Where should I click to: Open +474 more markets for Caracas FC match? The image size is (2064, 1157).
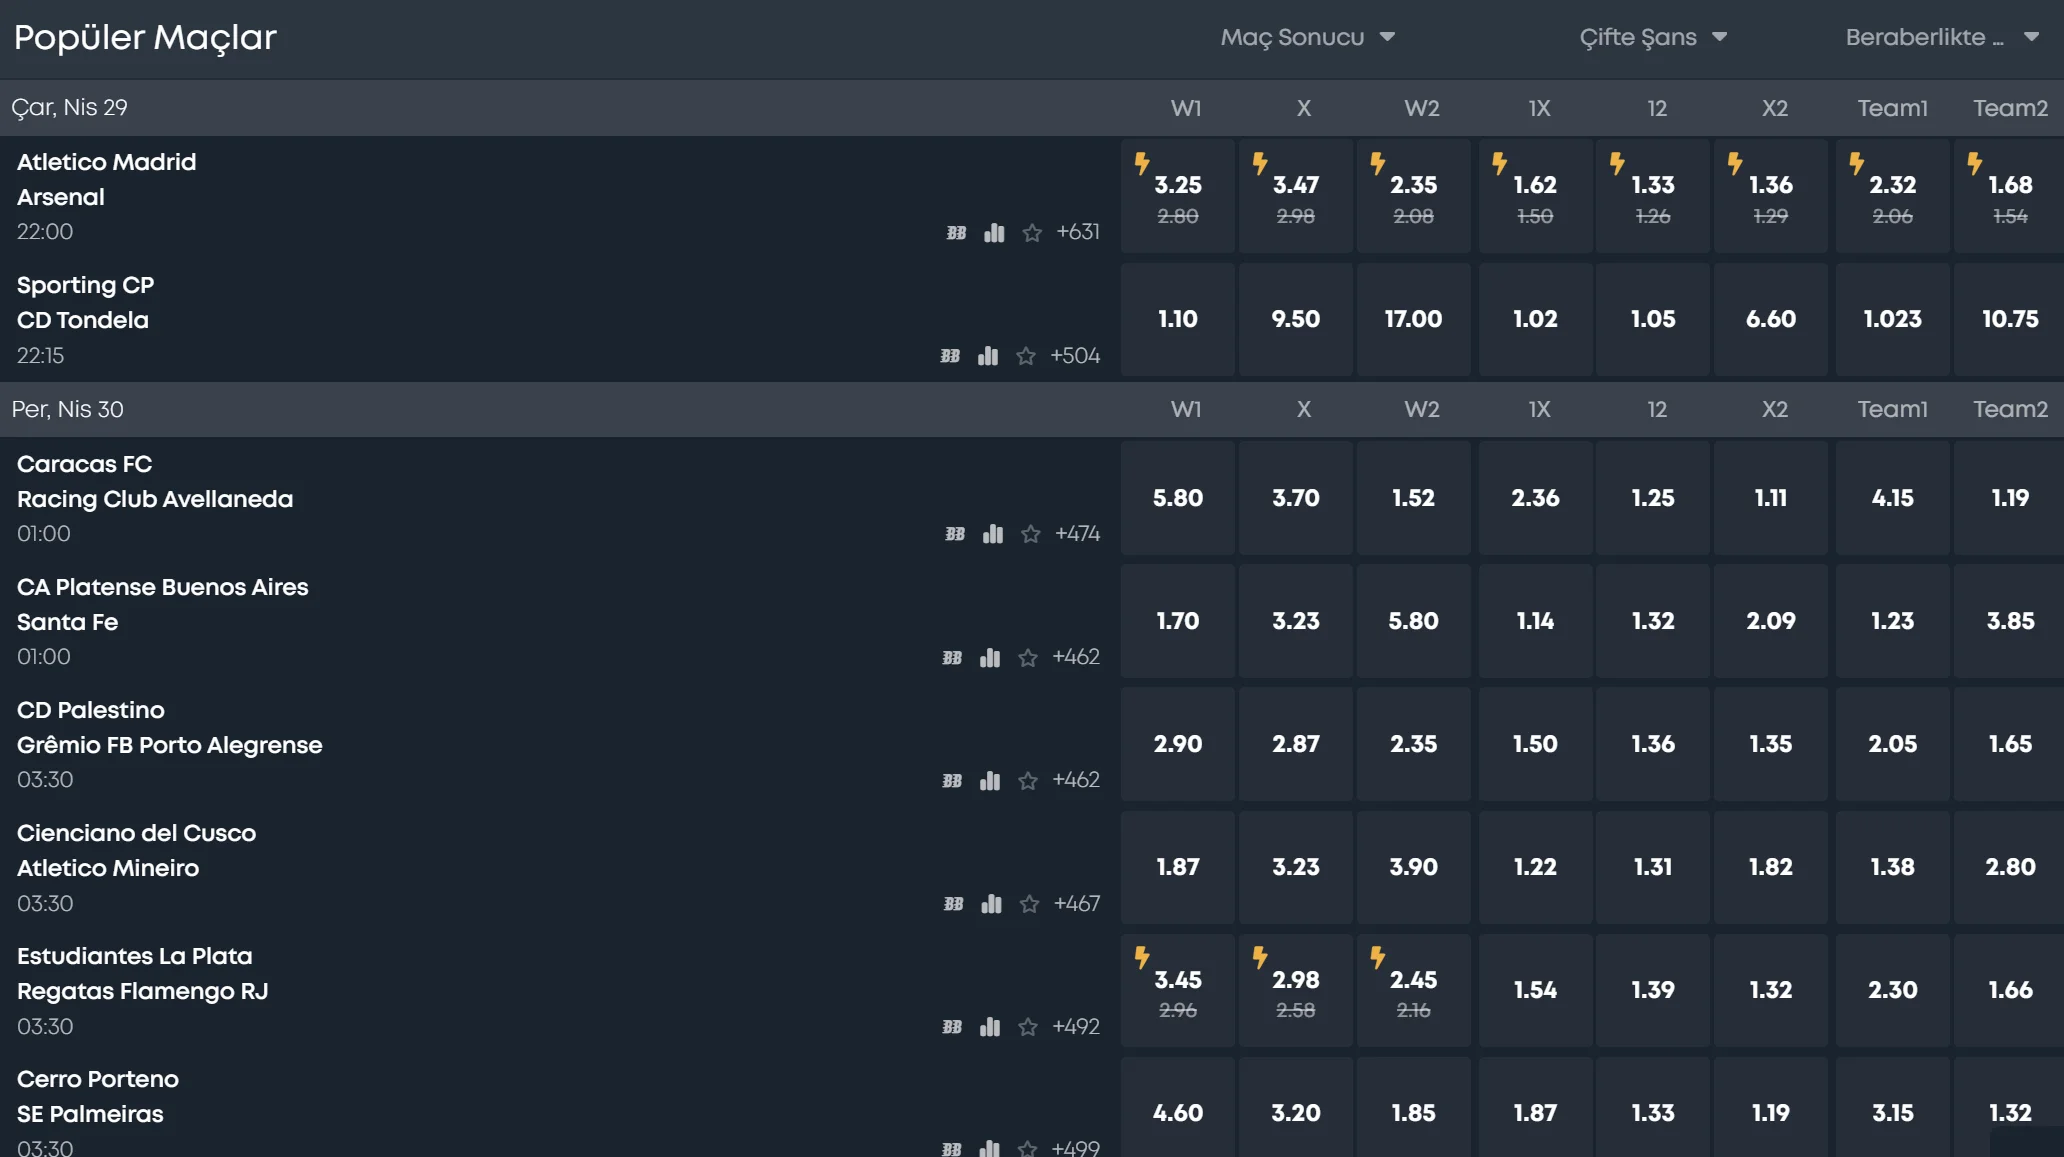pyautogui.click(x=1077, y=534)
